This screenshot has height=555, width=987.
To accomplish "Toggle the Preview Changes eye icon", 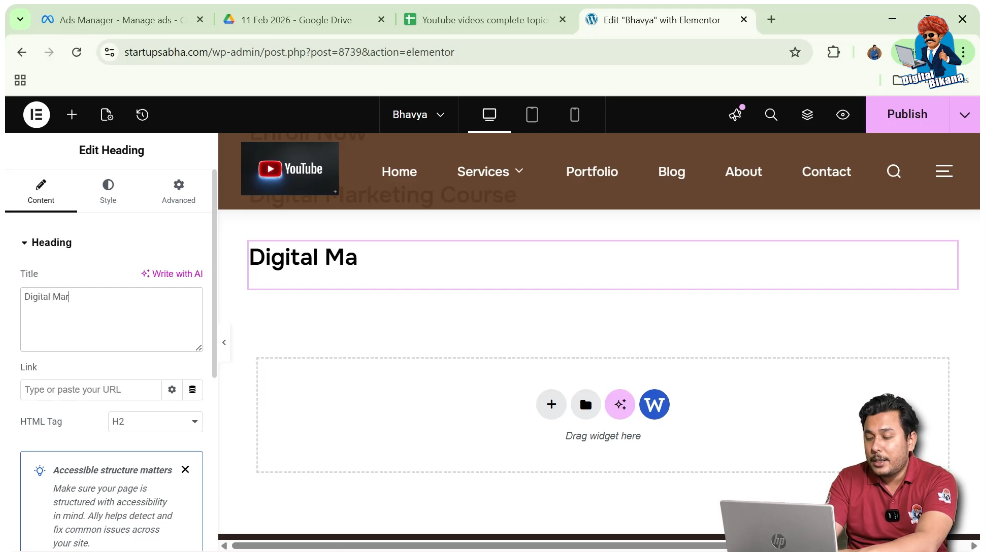I will pyautogui.click(x=843, y=115).
